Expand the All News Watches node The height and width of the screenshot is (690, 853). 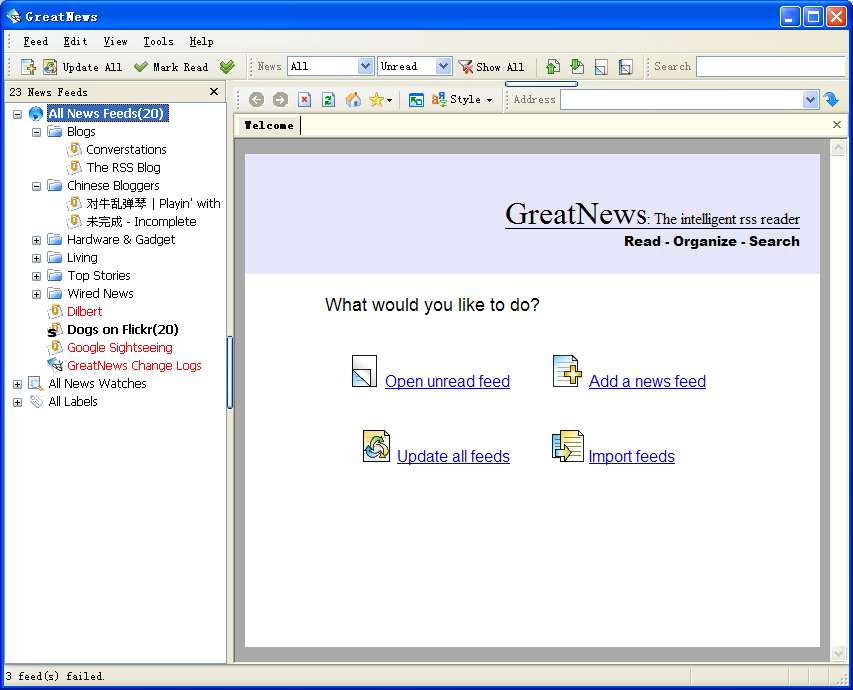[17, 384]
